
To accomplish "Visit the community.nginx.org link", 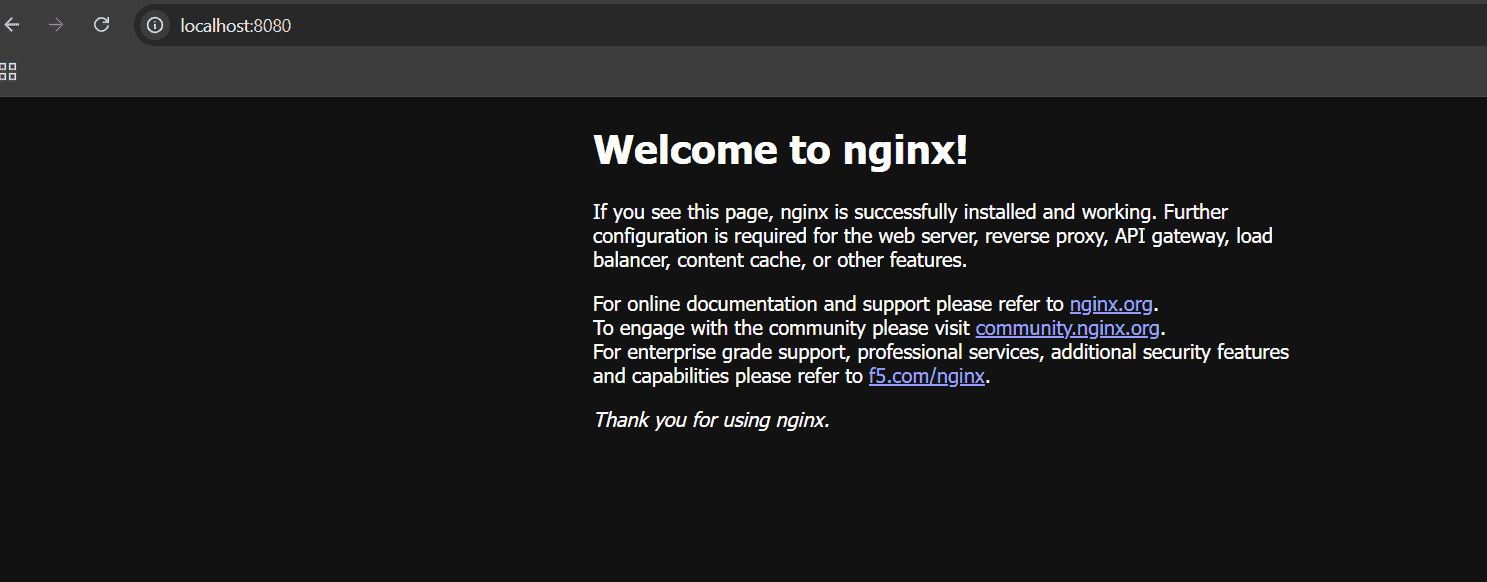I will pyautogui.click(x=1067, y=328).
